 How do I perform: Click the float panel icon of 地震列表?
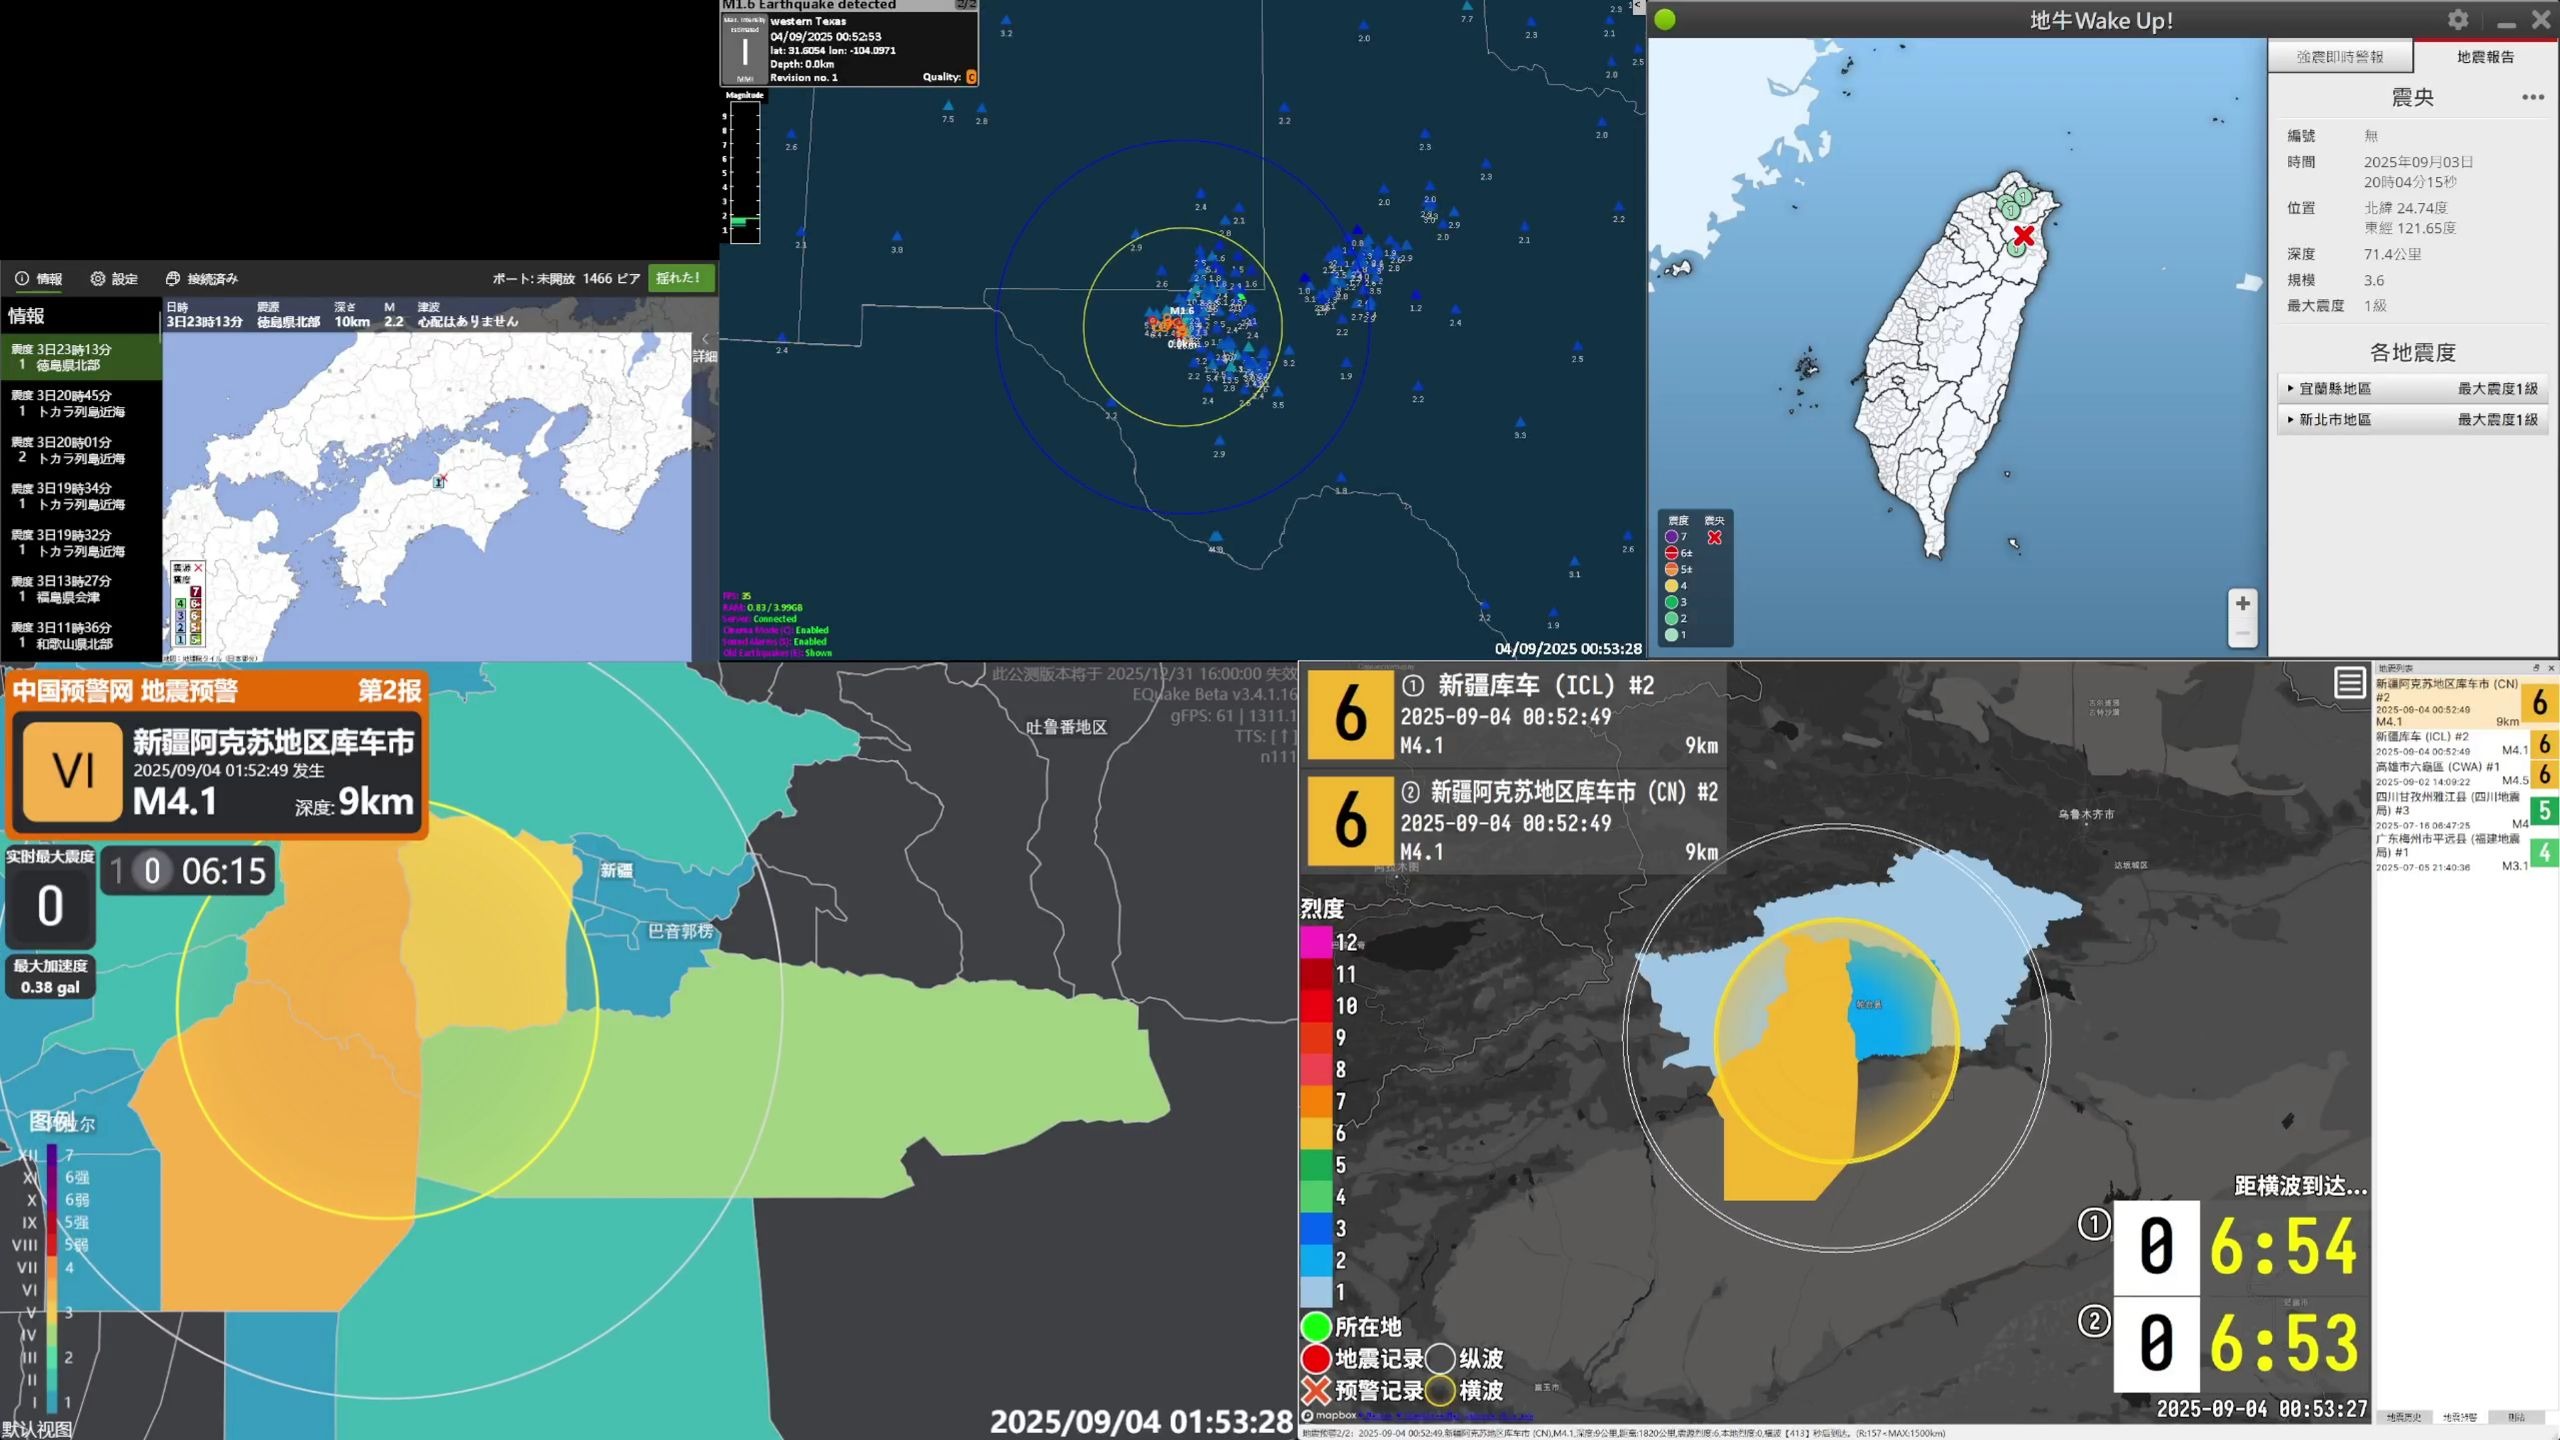click(2535, 668)
